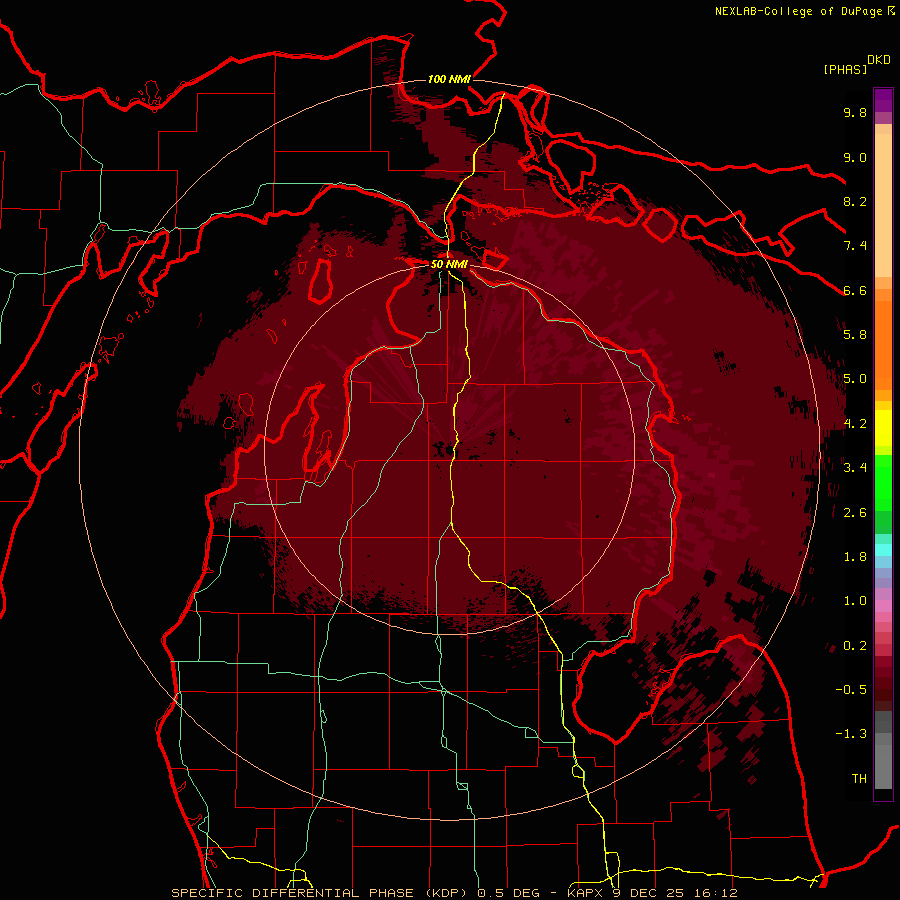Click the yellow segment of the color bar
Viewport: 900px width, 900px height.
883,428
